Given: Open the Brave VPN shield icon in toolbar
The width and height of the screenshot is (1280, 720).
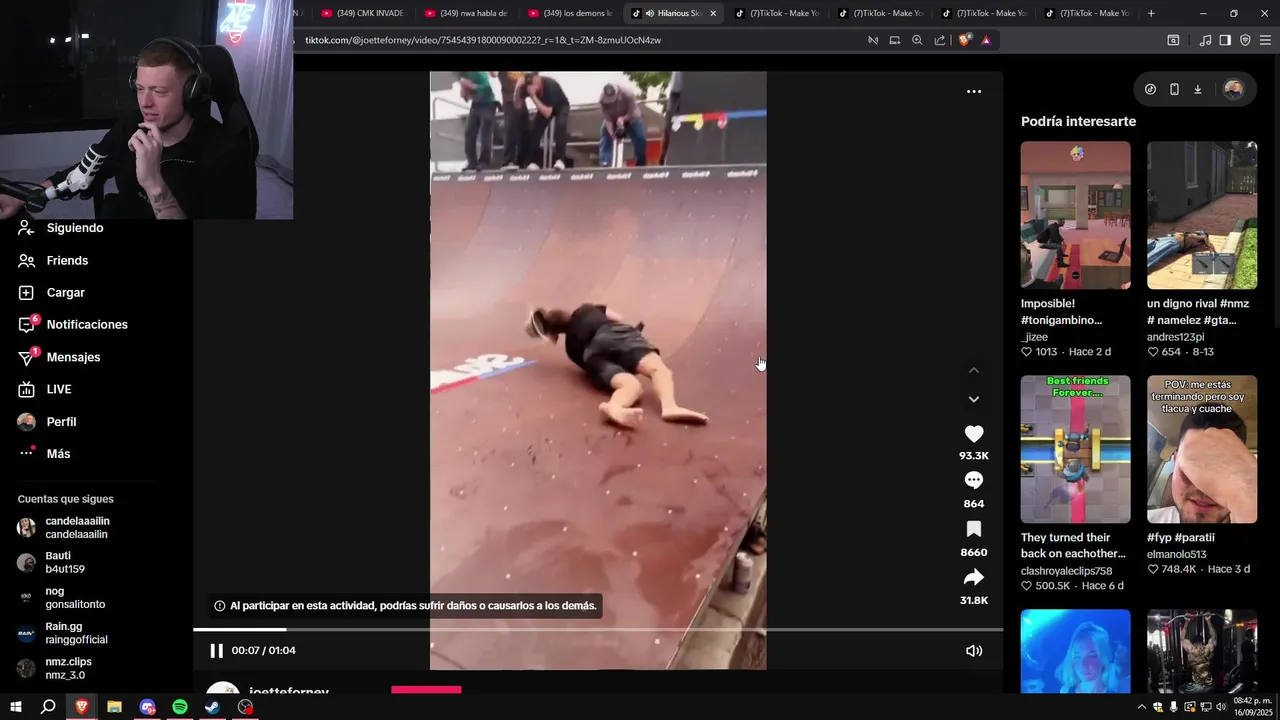Looking at the screenshot, I should pos(1245,40).
